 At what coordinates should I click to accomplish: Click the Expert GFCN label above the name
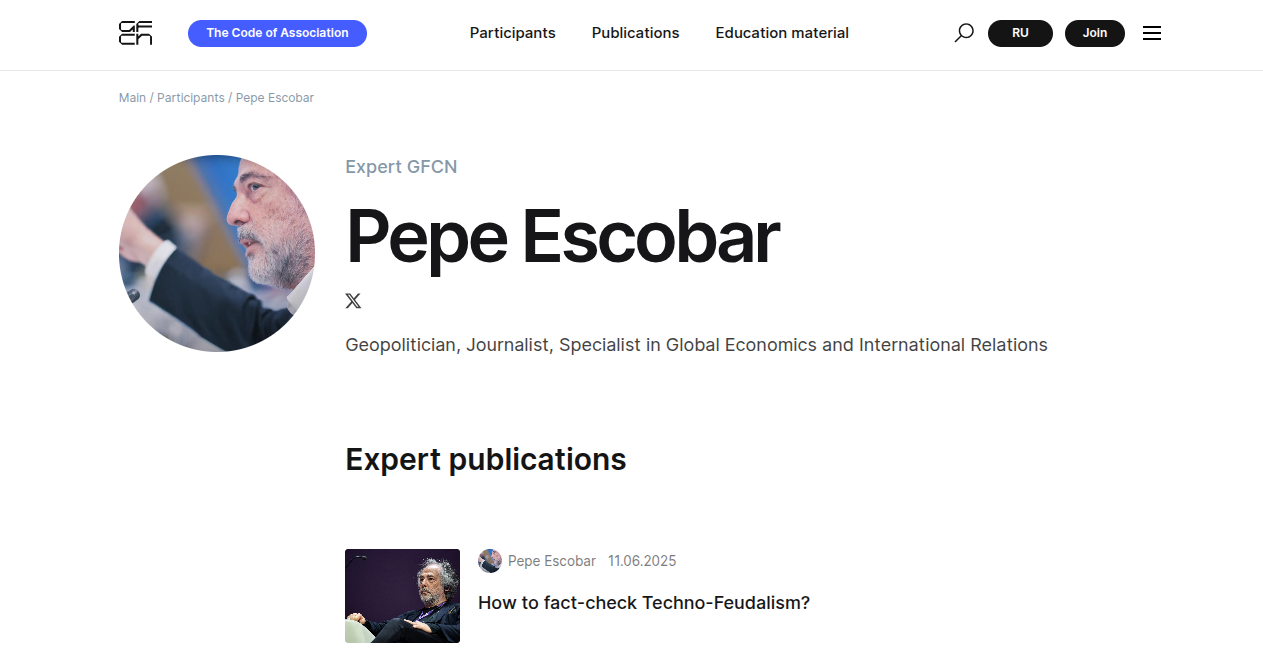[401, 167]
